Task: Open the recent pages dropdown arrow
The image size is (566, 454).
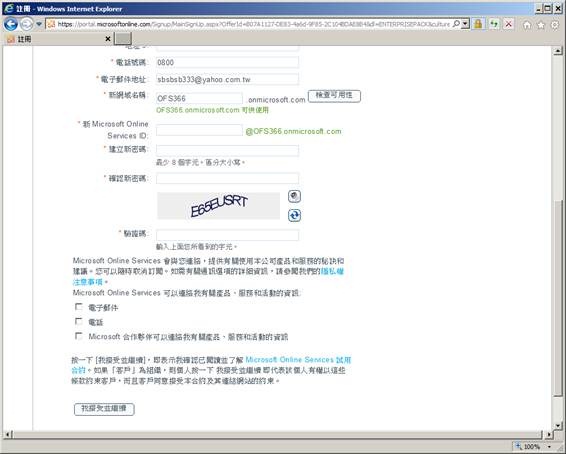Action: (x=39, y=24)
